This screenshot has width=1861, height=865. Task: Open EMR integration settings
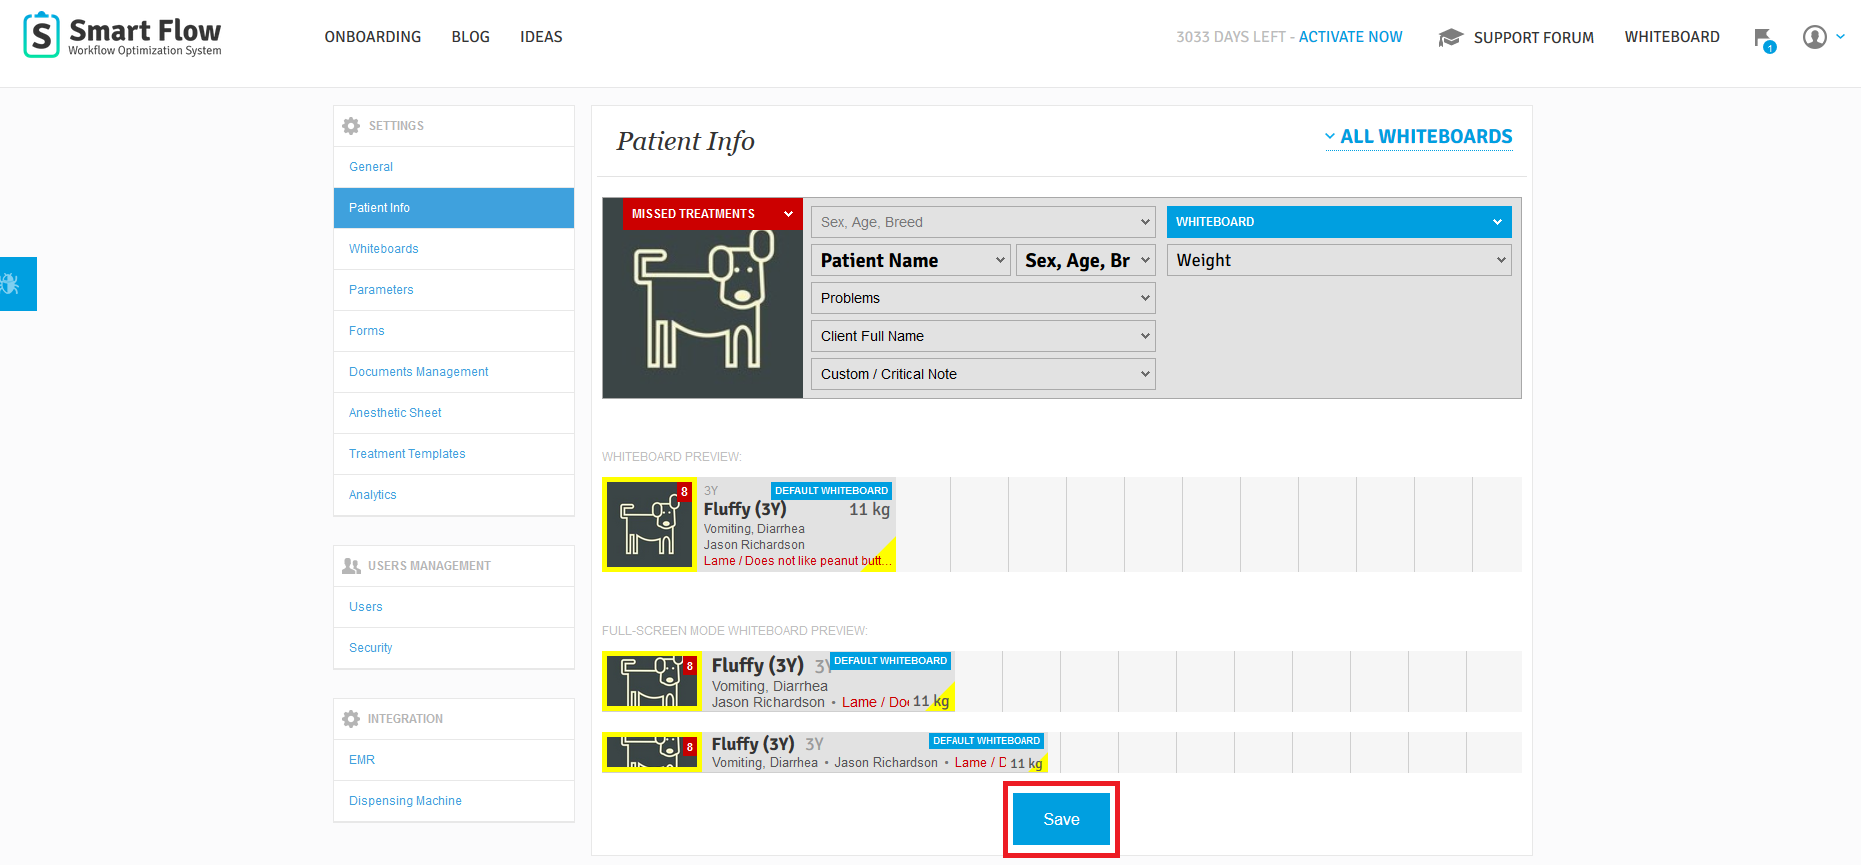(454, 760)
